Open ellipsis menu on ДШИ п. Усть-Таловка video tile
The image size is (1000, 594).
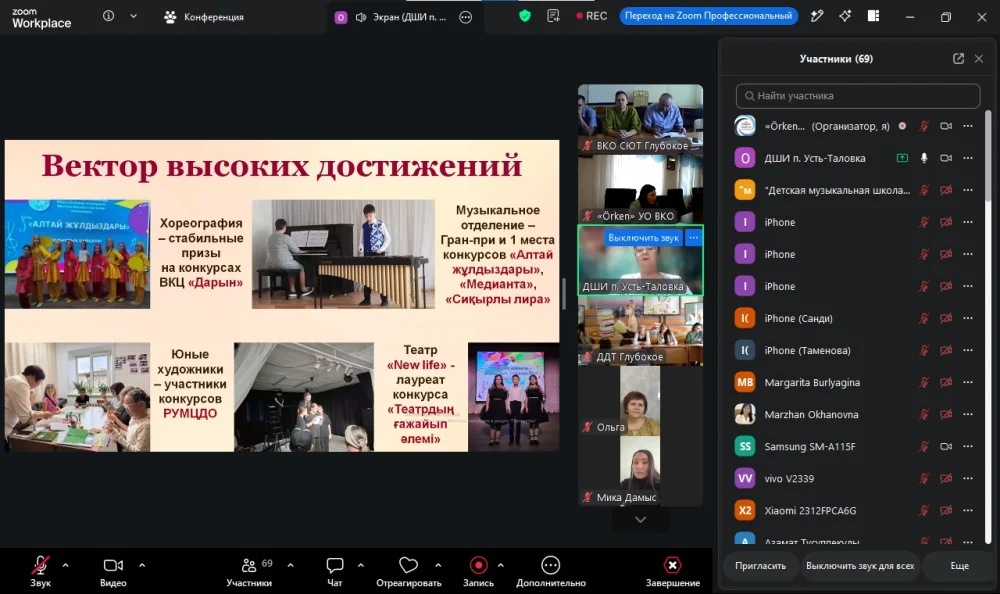click(693, 237)
